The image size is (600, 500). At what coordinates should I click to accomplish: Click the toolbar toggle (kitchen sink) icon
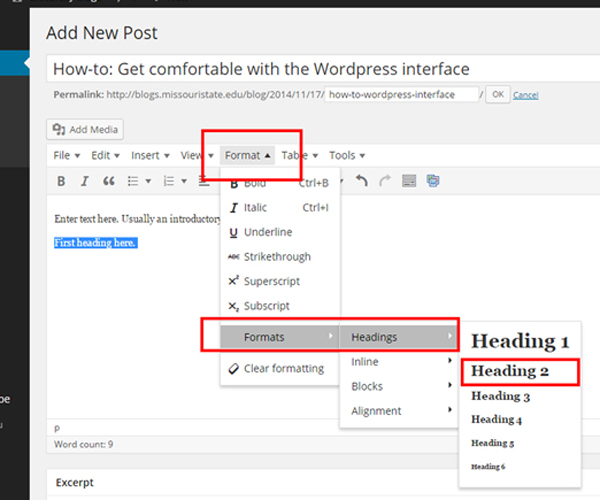click(x=409, y=181)
